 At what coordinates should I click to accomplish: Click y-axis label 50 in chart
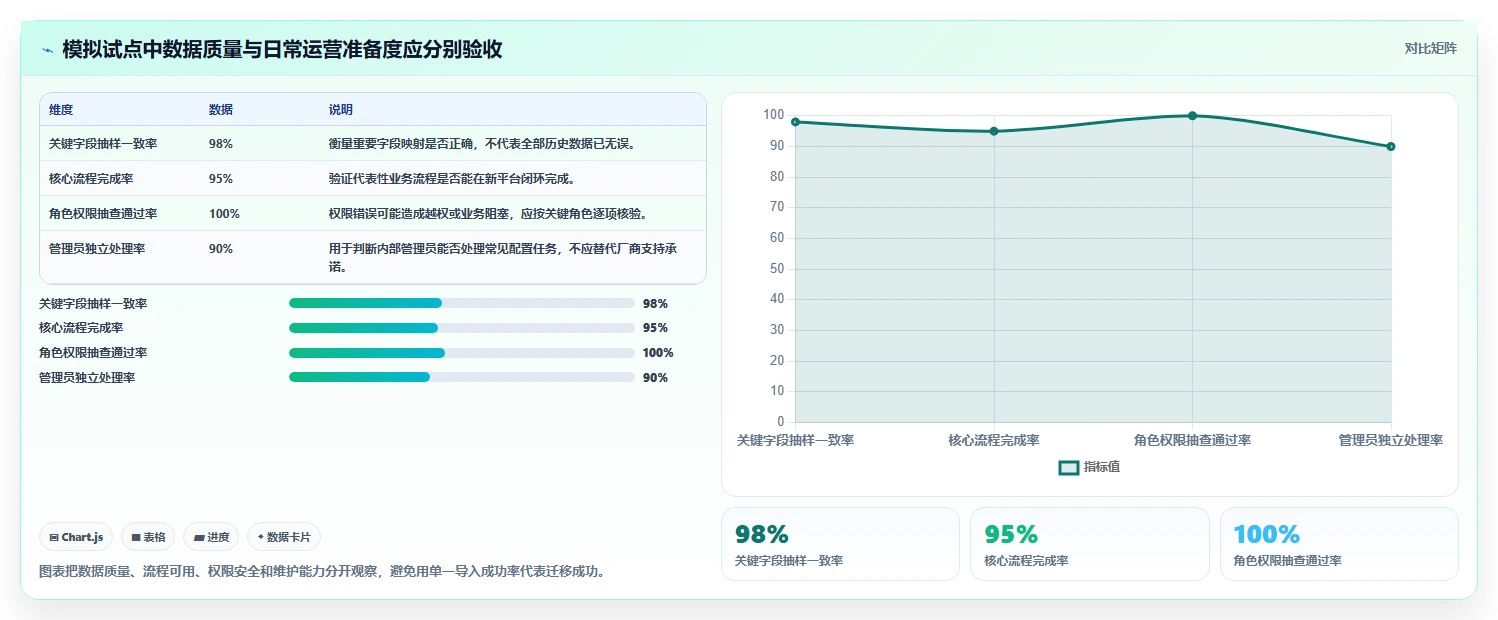pos(776,269)
